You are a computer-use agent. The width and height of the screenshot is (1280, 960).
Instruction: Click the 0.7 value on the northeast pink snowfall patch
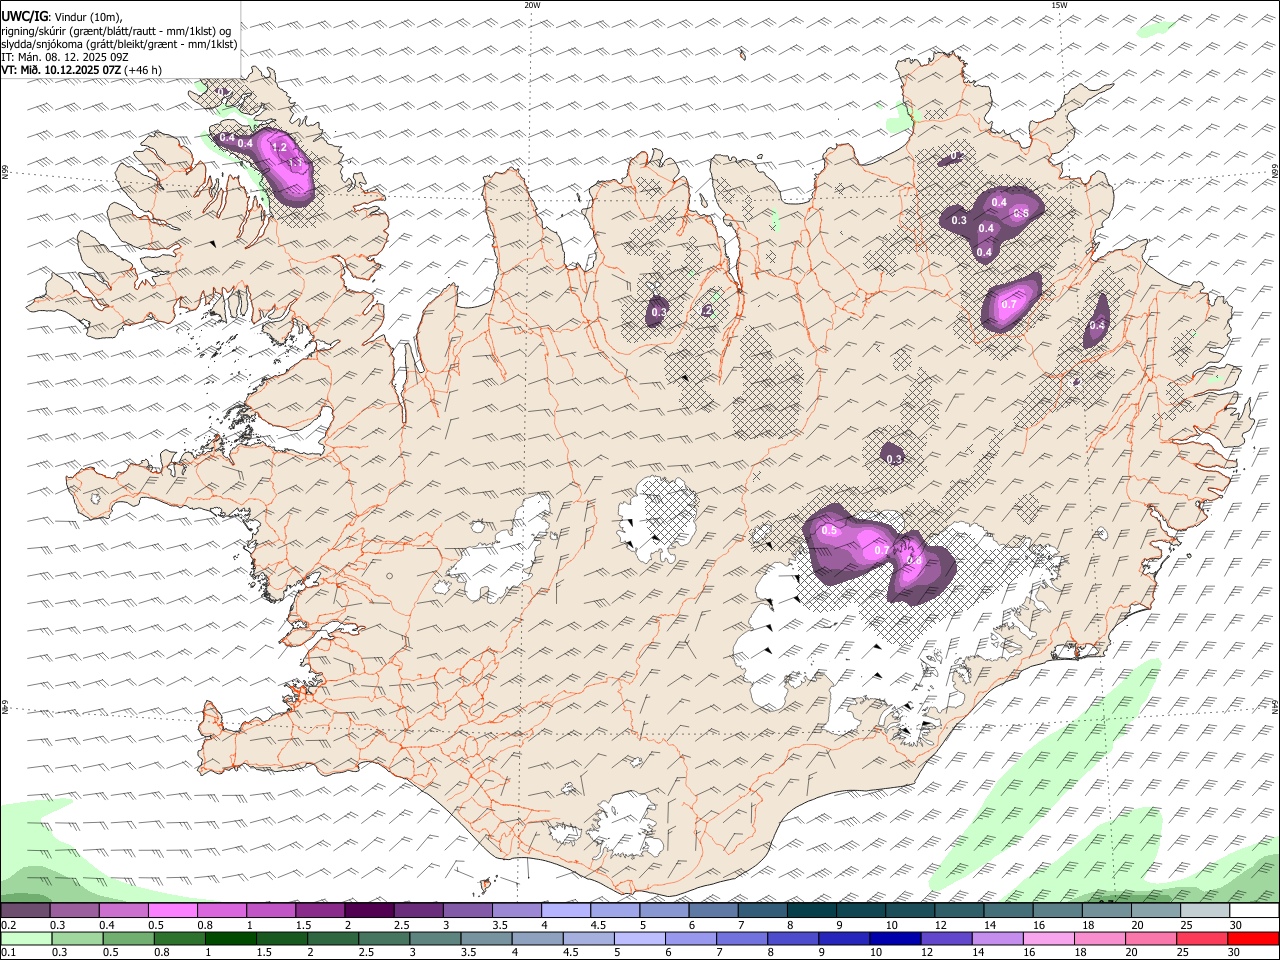pyautogui.click(x=1009, y=305)
